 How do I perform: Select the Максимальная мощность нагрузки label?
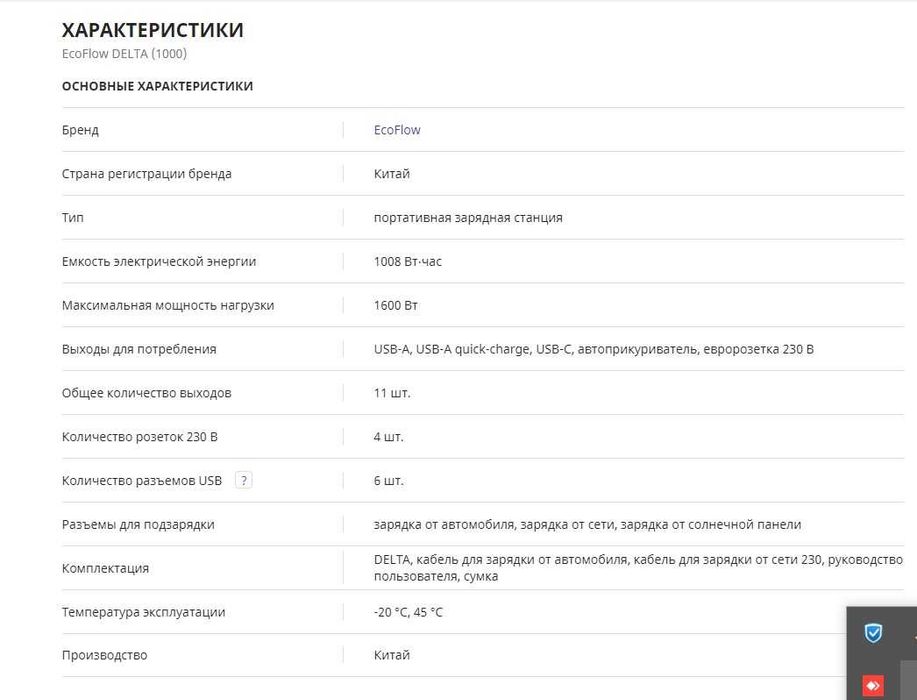167,305
